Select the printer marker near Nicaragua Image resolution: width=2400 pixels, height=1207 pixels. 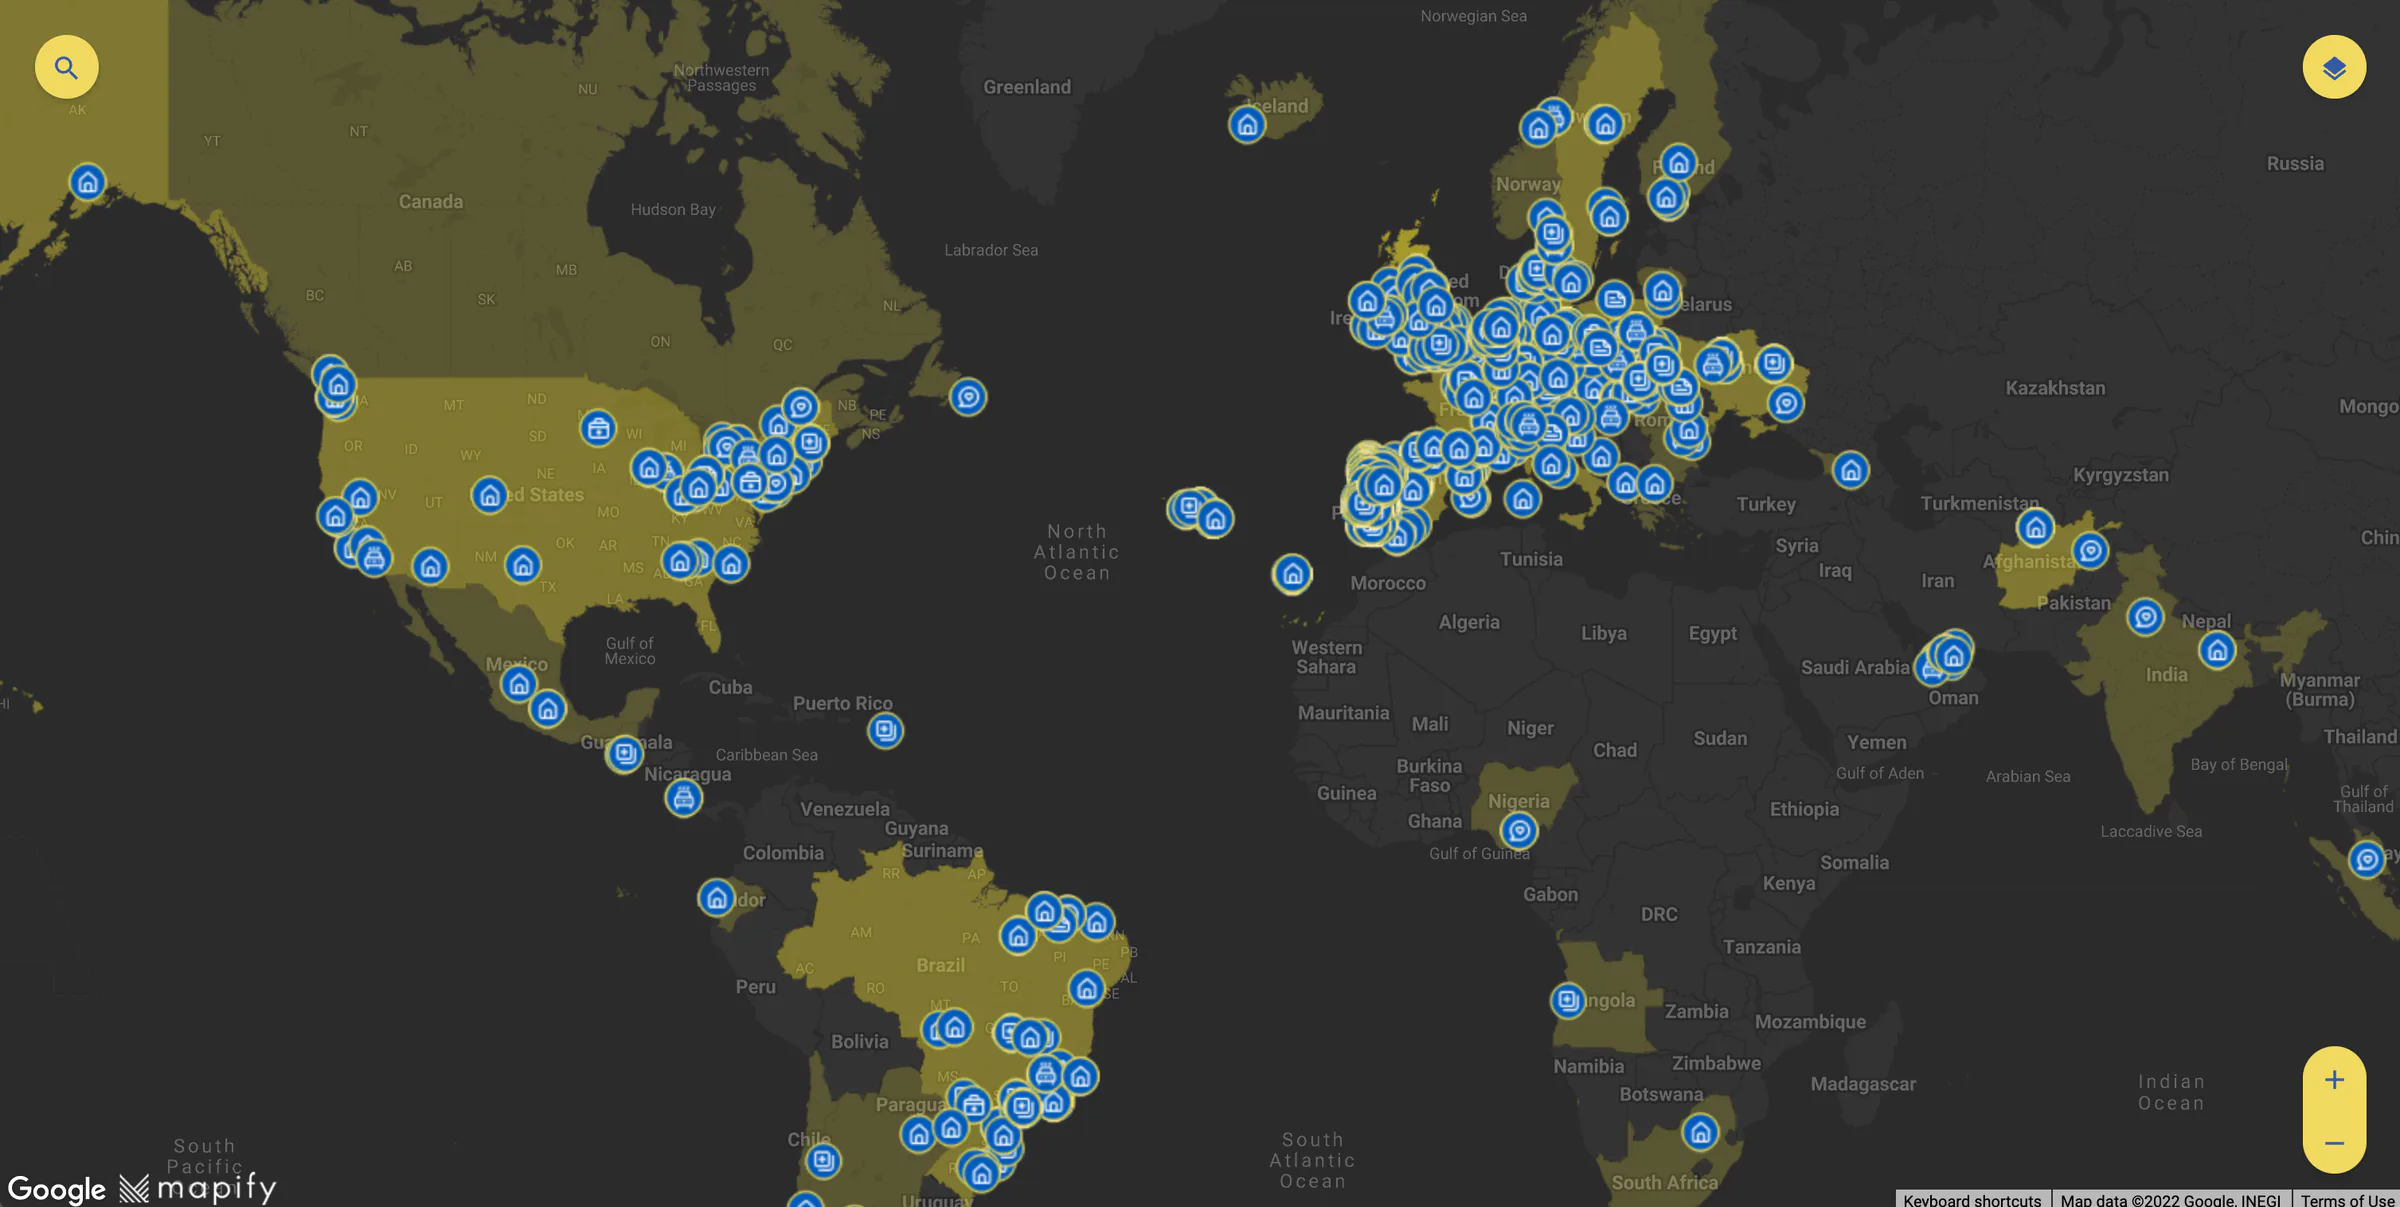point(684,797)
